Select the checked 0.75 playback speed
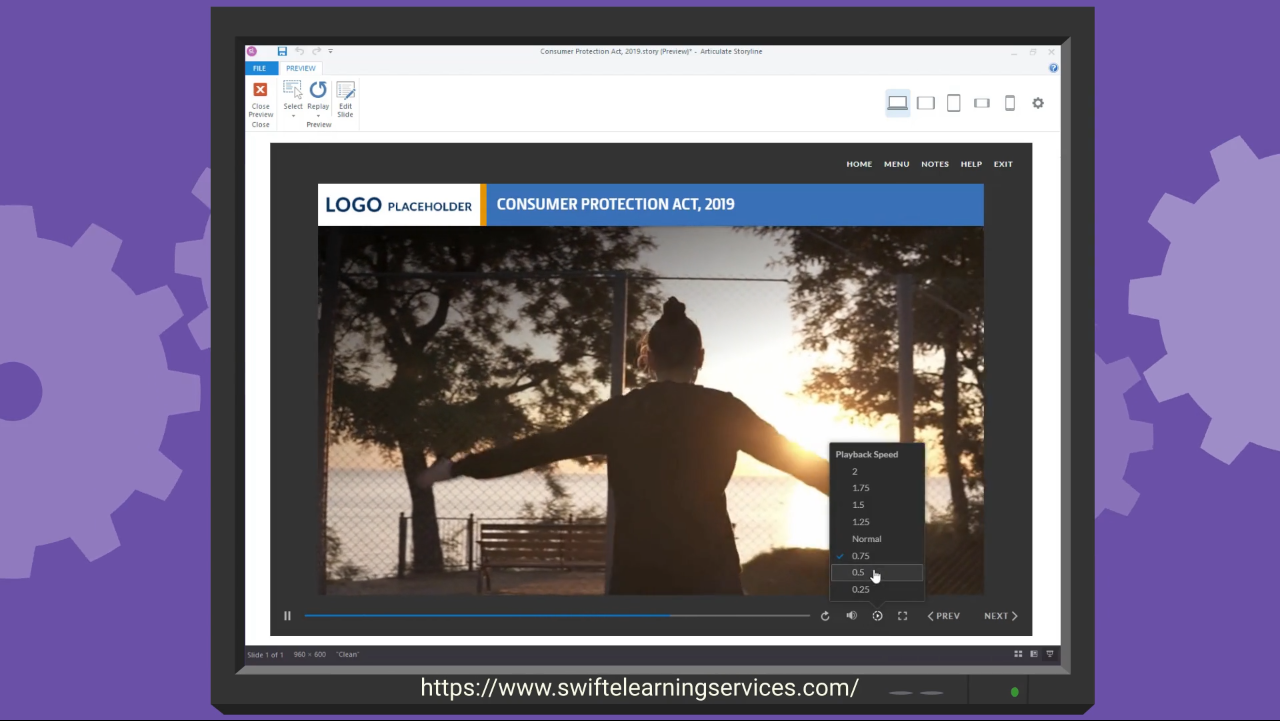This screenshot has height=721, width=1280. [877, 556]
